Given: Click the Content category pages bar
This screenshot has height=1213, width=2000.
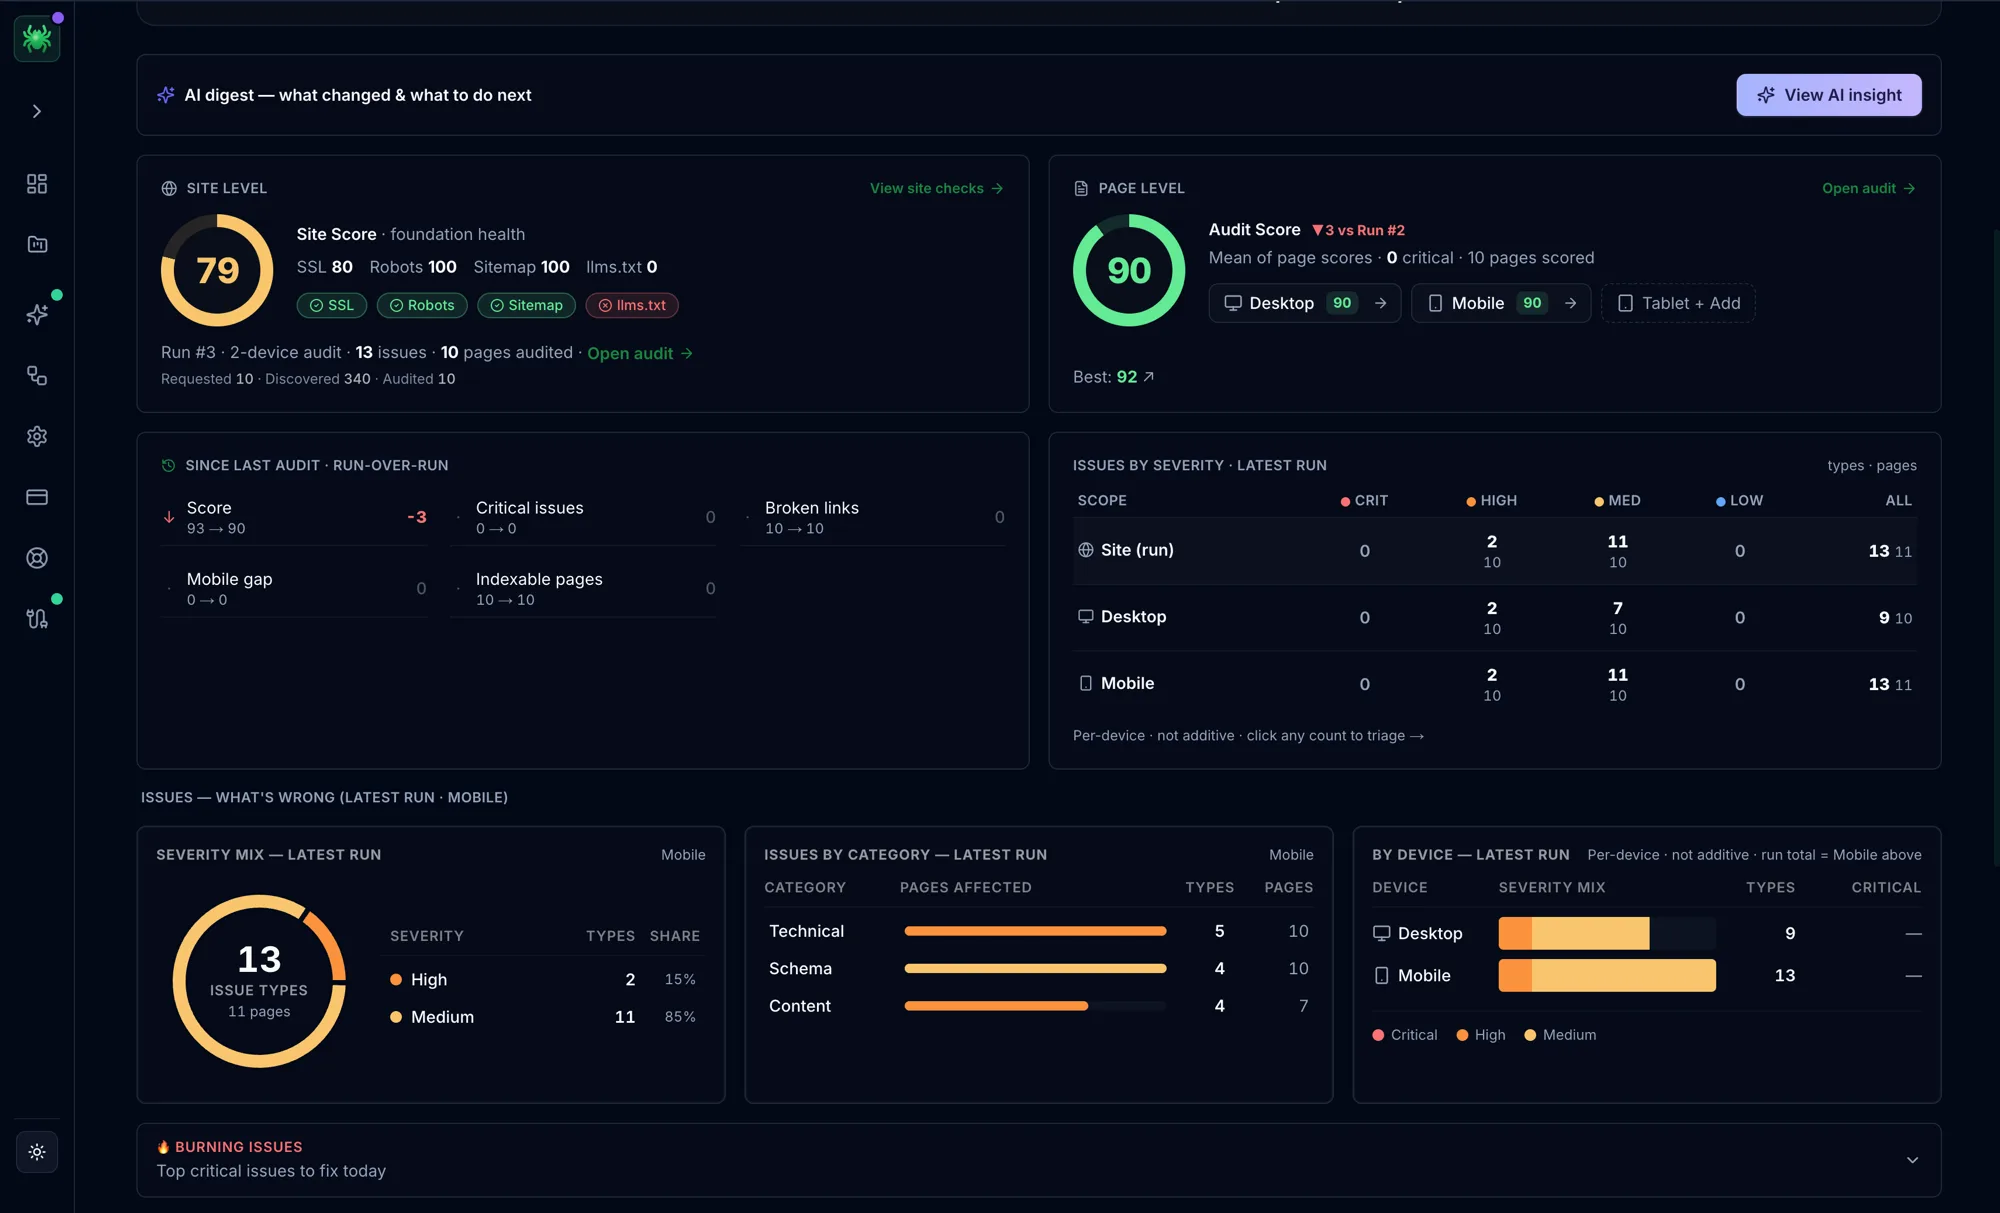Looking at the screenshot, I should tap(1035, 1006).
